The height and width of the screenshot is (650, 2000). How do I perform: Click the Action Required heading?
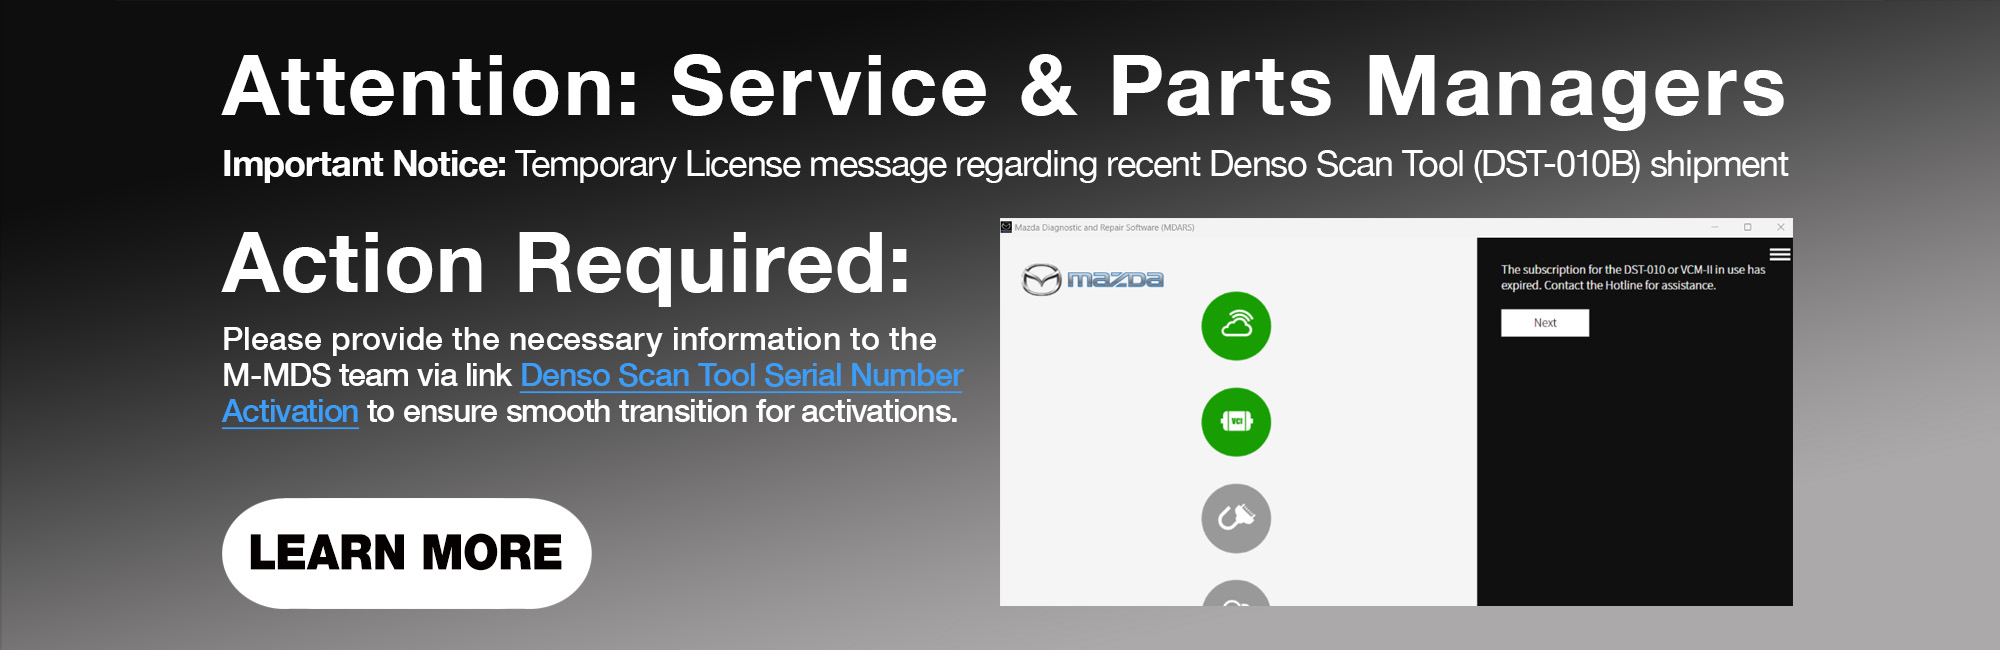pos(566,264)
